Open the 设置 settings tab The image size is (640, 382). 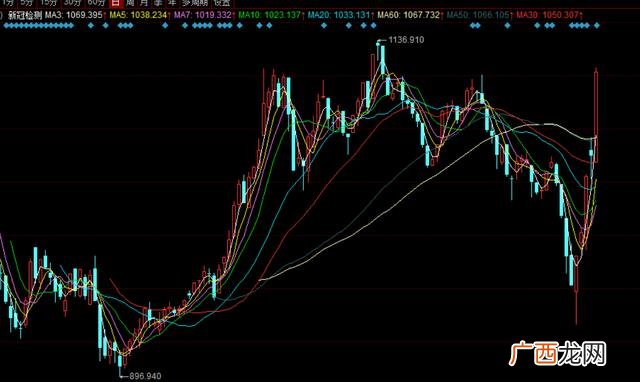pos(222,2)
